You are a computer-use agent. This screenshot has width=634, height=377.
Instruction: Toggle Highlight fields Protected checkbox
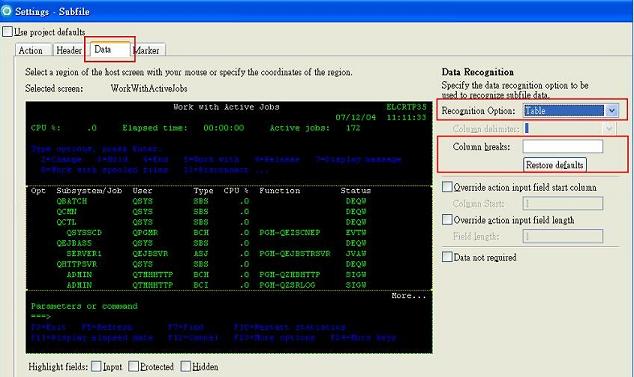tap(133, 366)
